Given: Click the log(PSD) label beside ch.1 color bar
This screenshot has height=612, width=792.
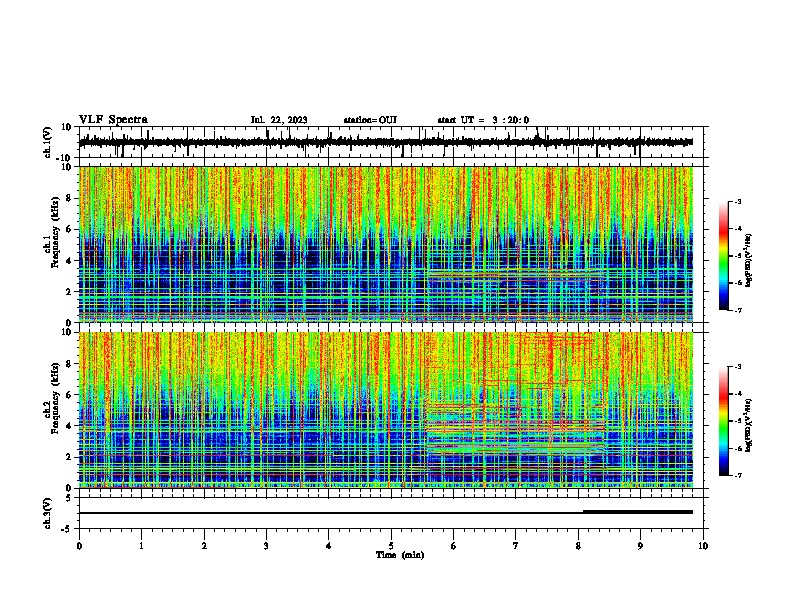Looking at the screenshot, I should point(749,260).
